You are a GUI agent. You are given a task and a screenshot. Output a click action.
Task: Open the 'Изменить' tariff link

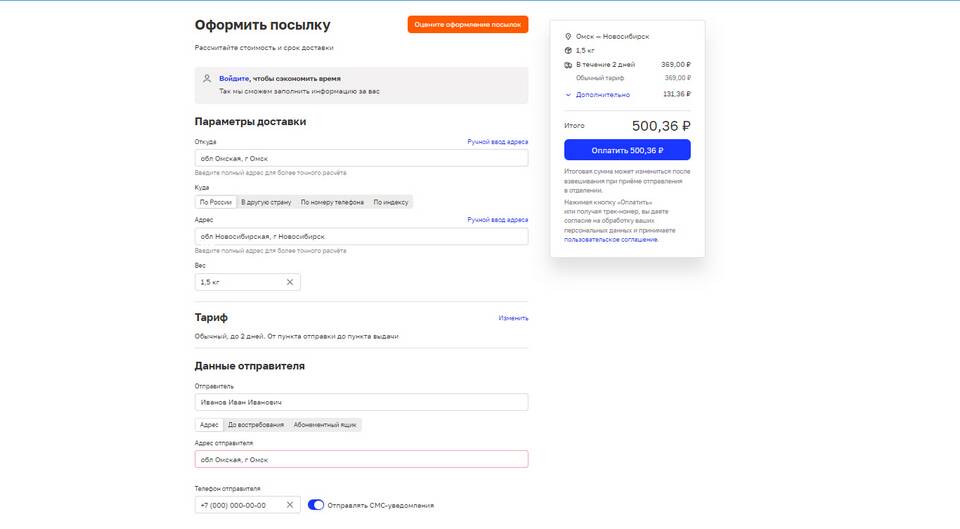point(513,318)
